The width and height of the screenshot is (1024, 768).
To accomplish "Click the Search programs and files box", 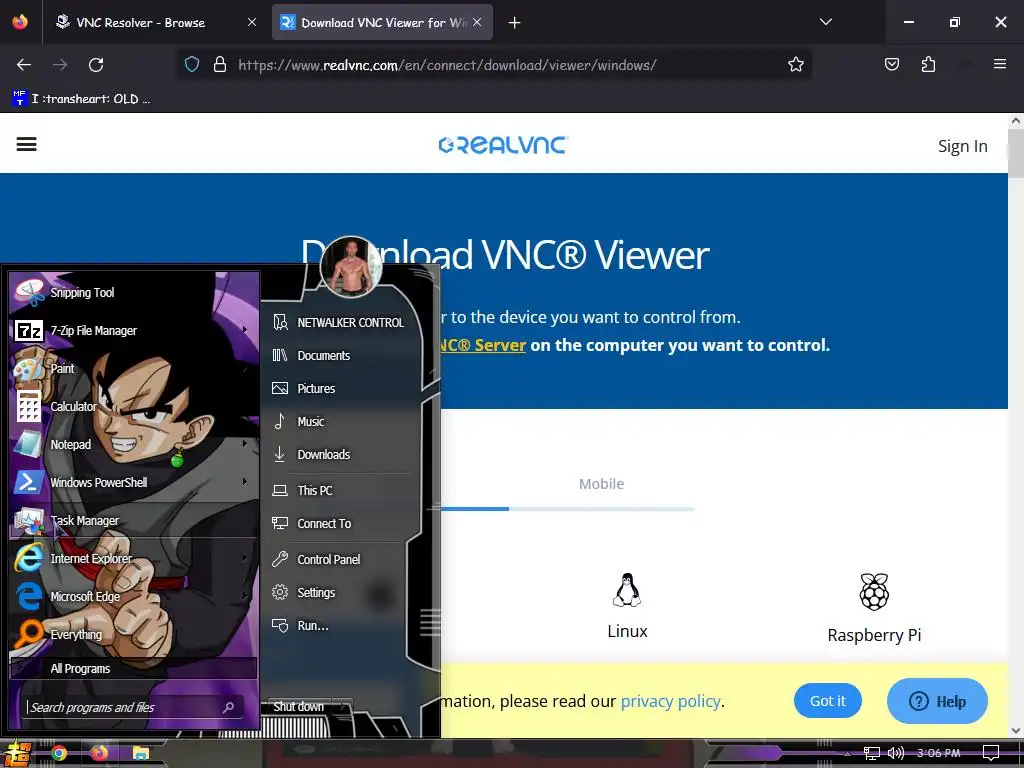I will [133, 707].
